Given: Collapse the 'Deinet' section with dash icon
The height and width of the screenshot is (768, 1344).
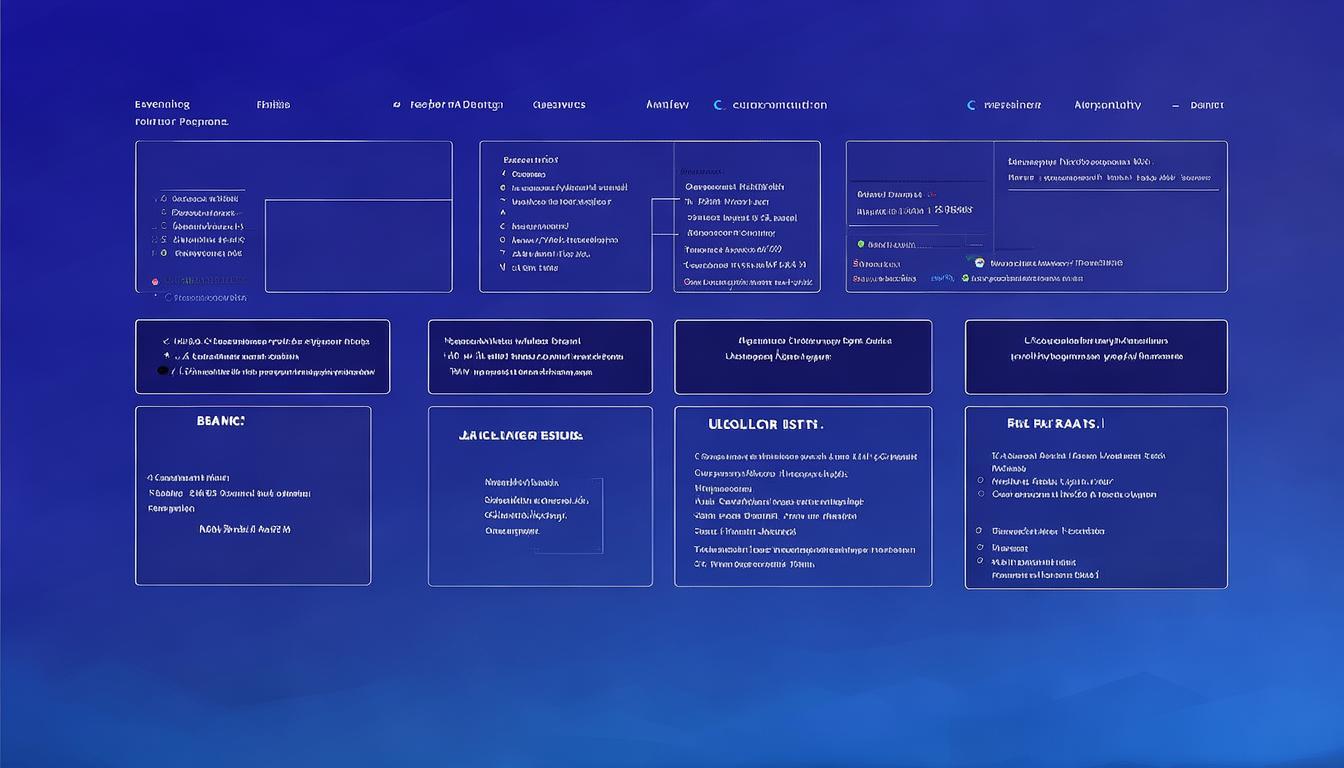Looking at the screenshot, I should pyautogui.click(x=1175, y=105).
